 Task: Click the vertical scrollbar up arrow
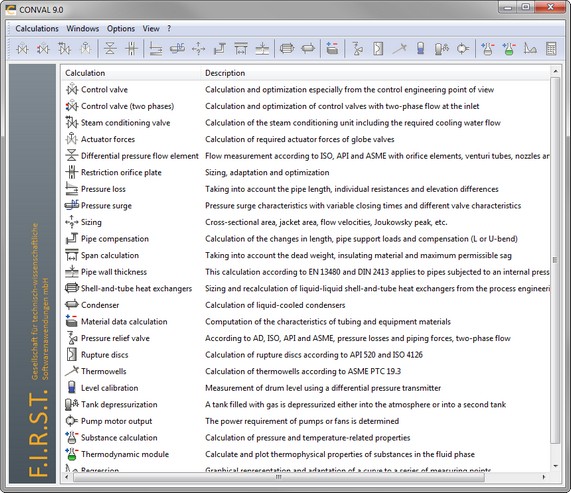point(555,71)
